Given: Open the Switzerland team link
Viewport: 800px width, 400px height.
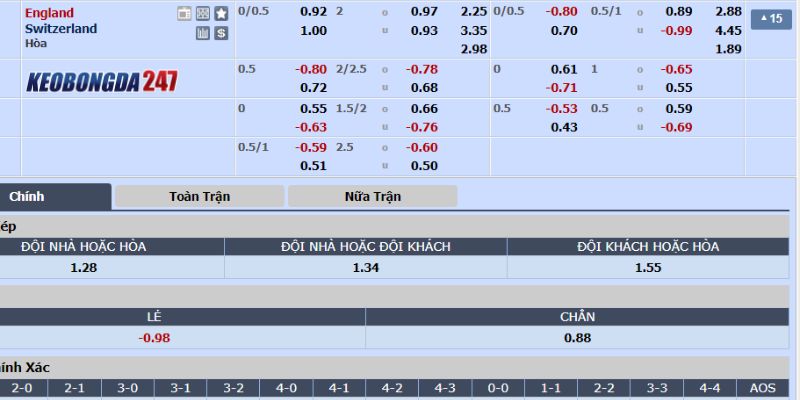Looking at the screenshot, I should [x=61, y=29].
